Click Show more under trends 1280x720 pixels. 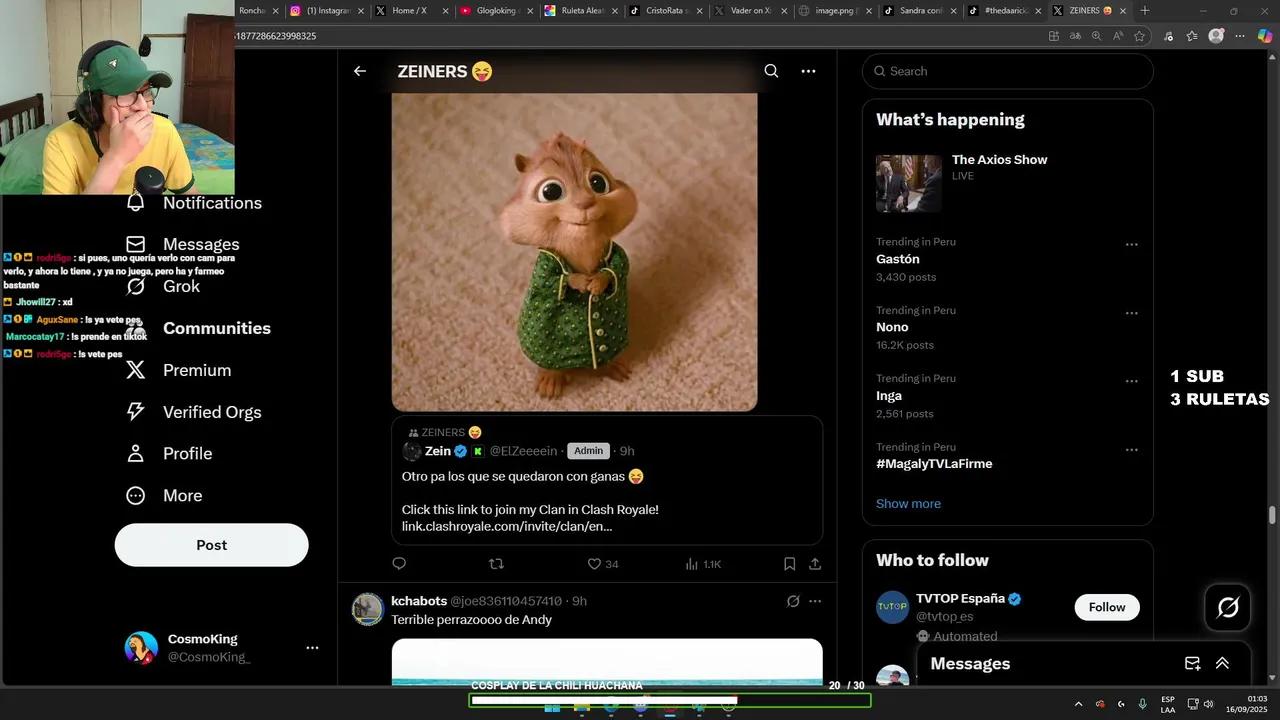click(x=908, y=504)
